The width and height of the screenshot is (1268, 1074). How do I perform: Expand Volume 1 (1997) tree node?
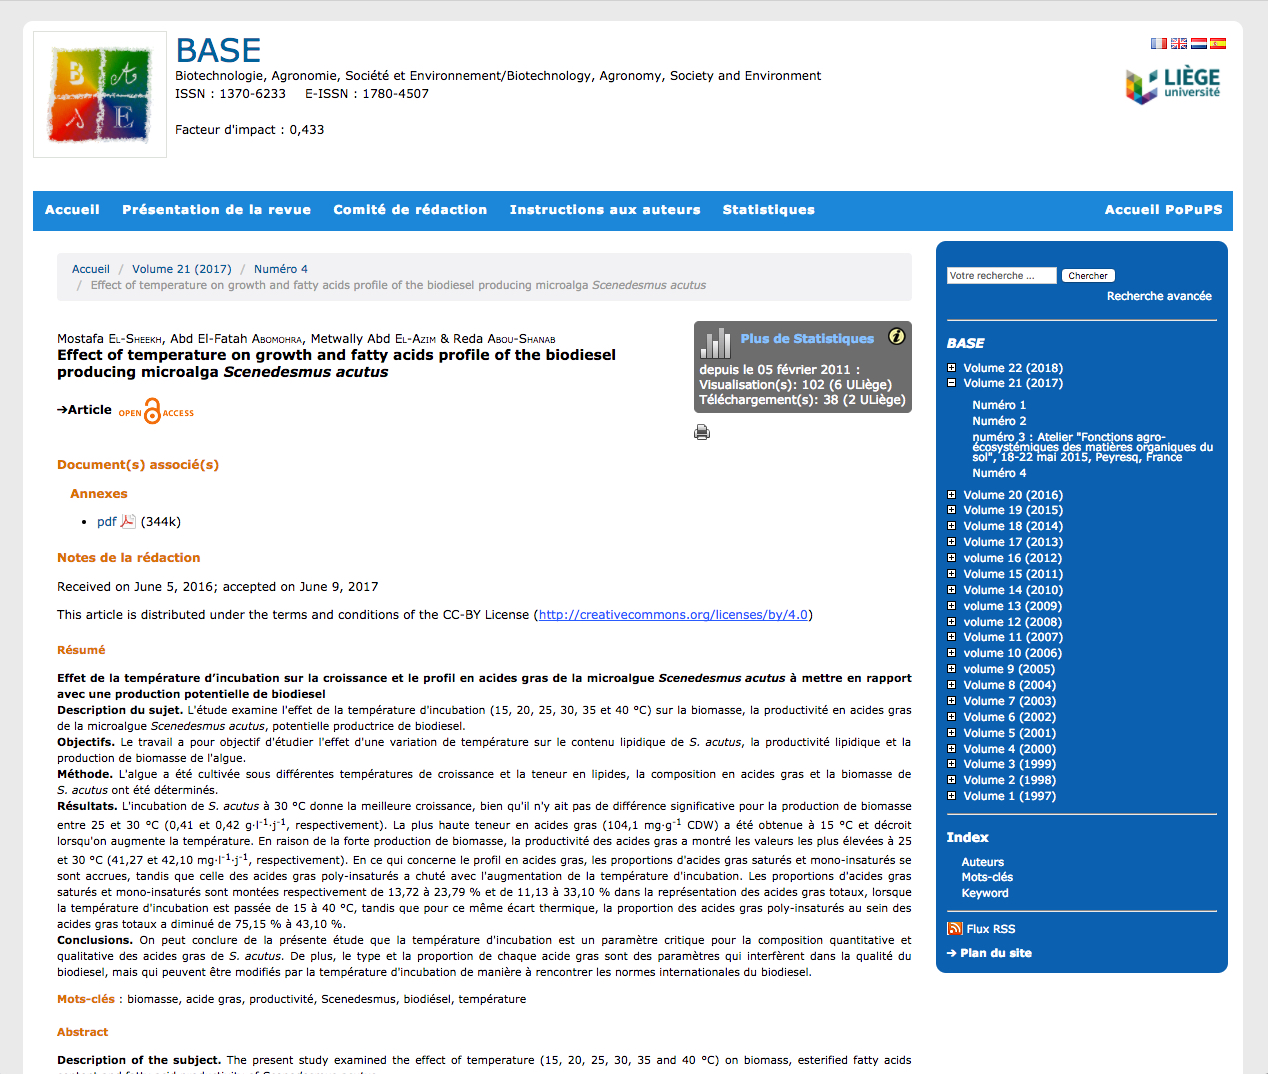point(952,796)
